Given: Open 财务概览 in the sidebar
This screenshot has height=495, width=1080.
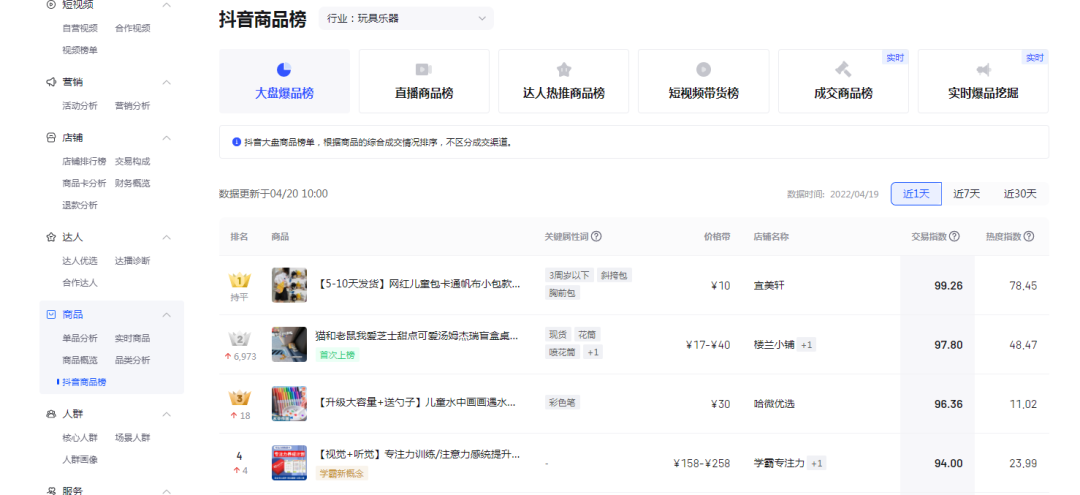Looking at the screenshot, I should (132, 183).
